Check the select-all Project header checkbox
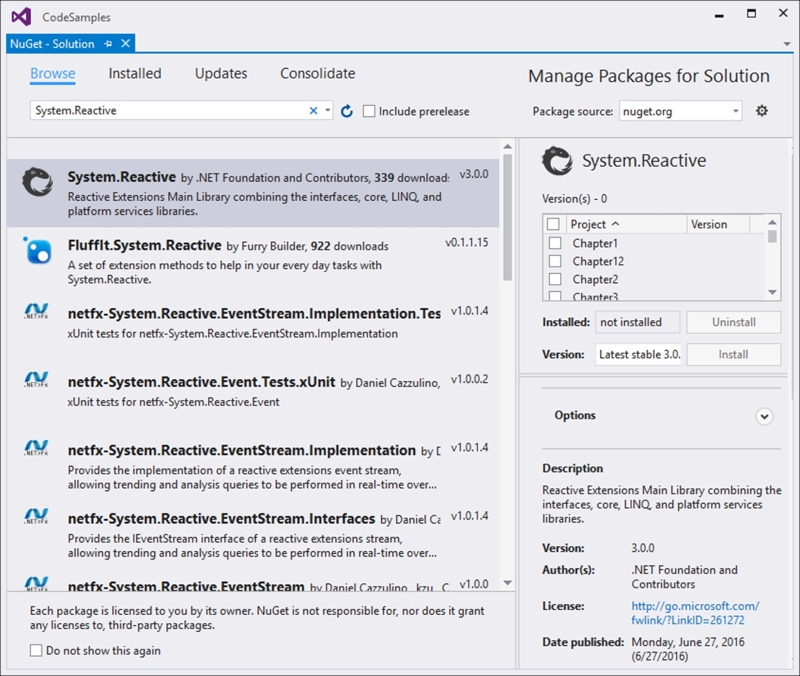 553,224
